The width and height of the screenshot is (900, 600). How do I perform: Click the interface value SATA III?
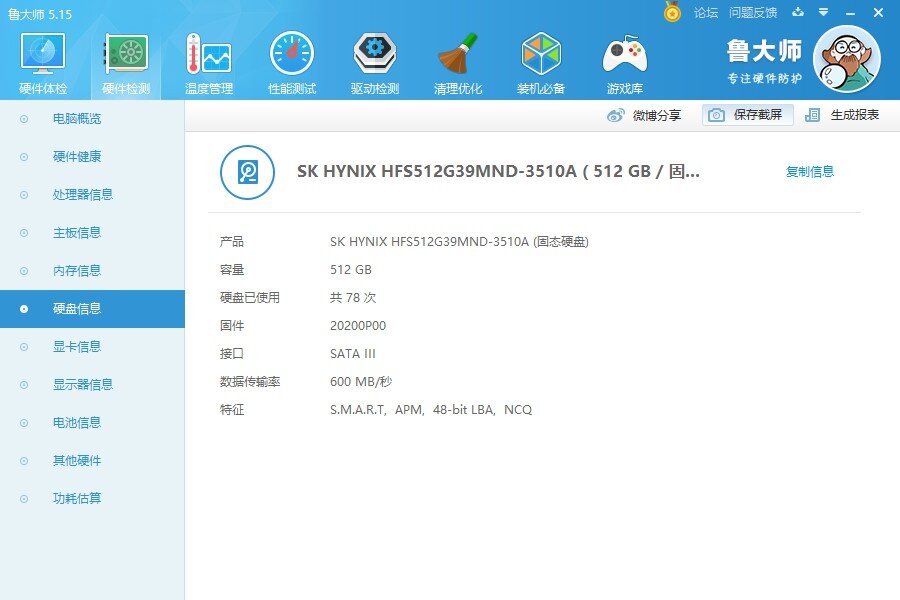pyautogui.click(x=352, y=354)
